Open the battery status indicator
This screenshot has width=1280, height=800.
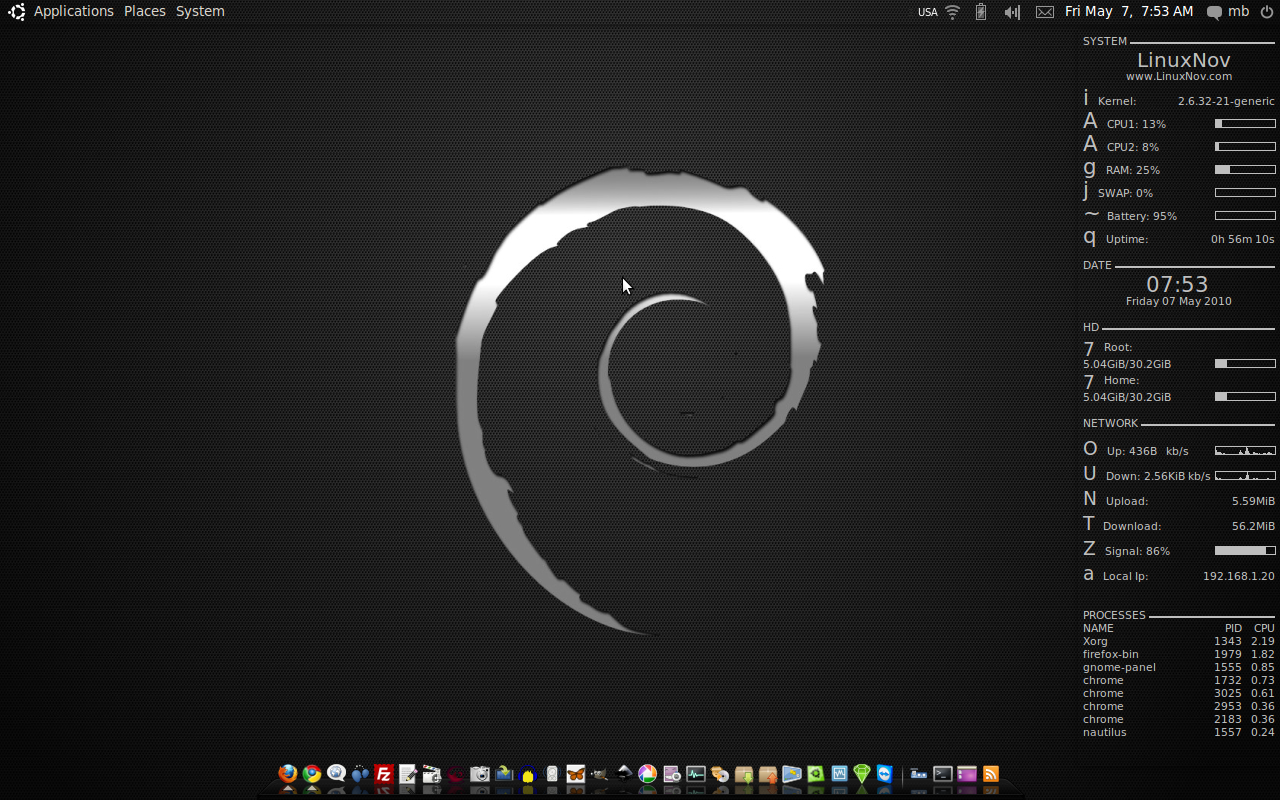point(981,12)
